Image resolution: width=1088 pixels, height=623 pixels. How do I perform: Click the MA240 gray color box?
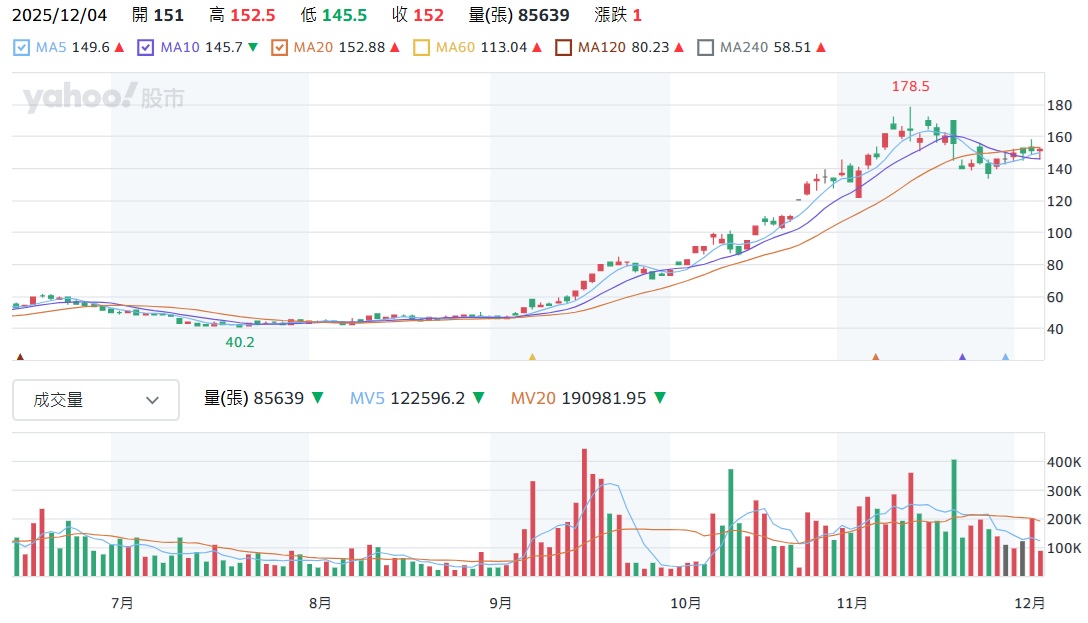coord(705,47)
